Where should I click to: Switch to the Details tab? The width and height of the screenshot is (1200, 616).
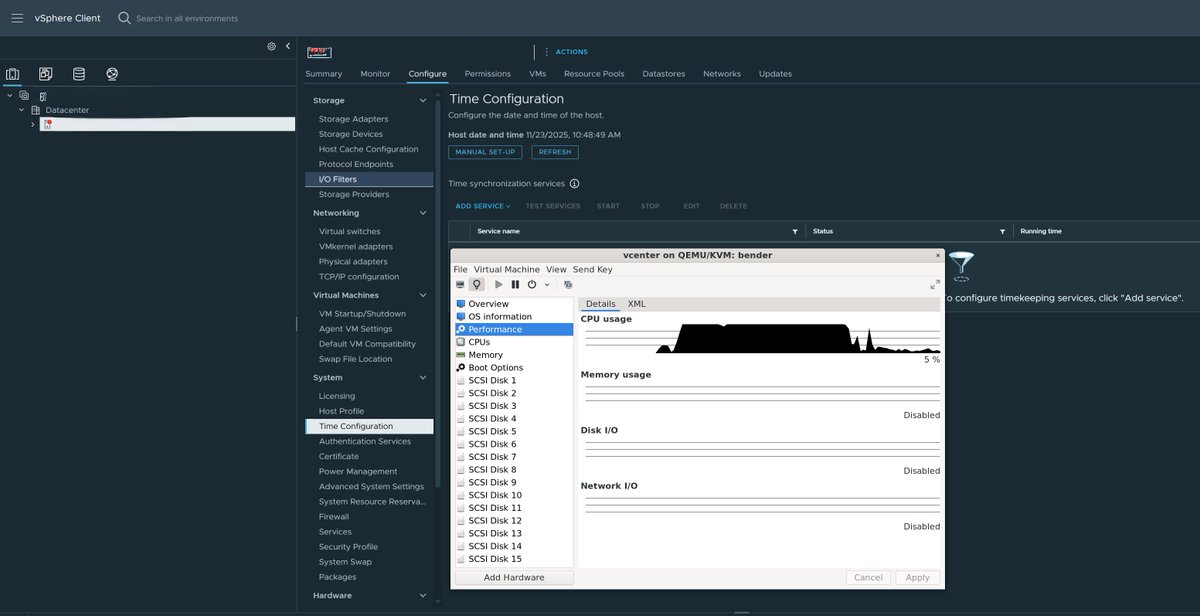click(600, 304)
